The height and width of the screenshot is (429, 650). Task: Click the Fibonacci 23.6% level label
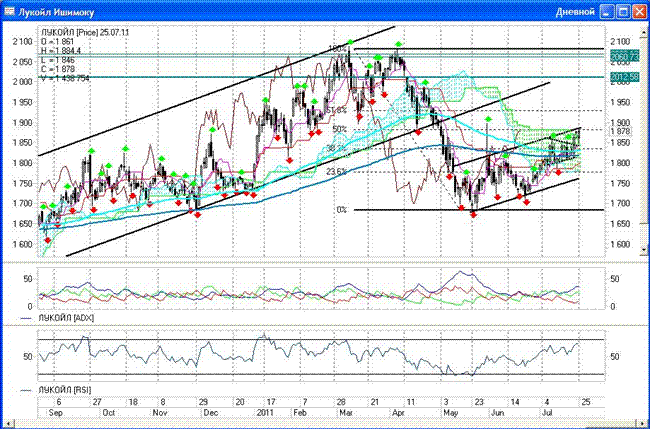(336, 172)
